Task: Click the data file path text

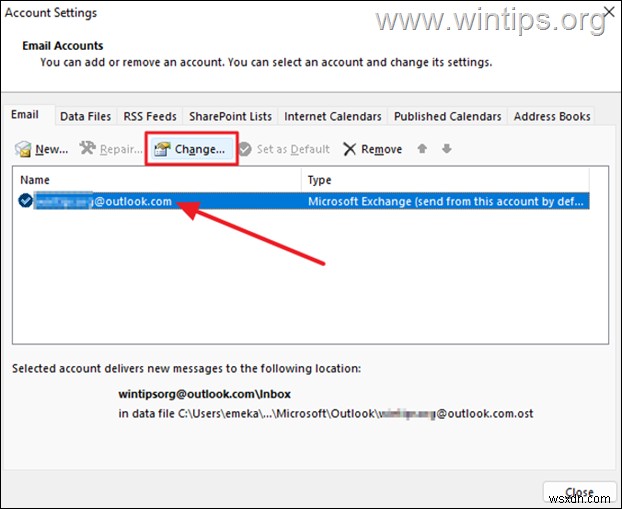Action: click(326, 413)
